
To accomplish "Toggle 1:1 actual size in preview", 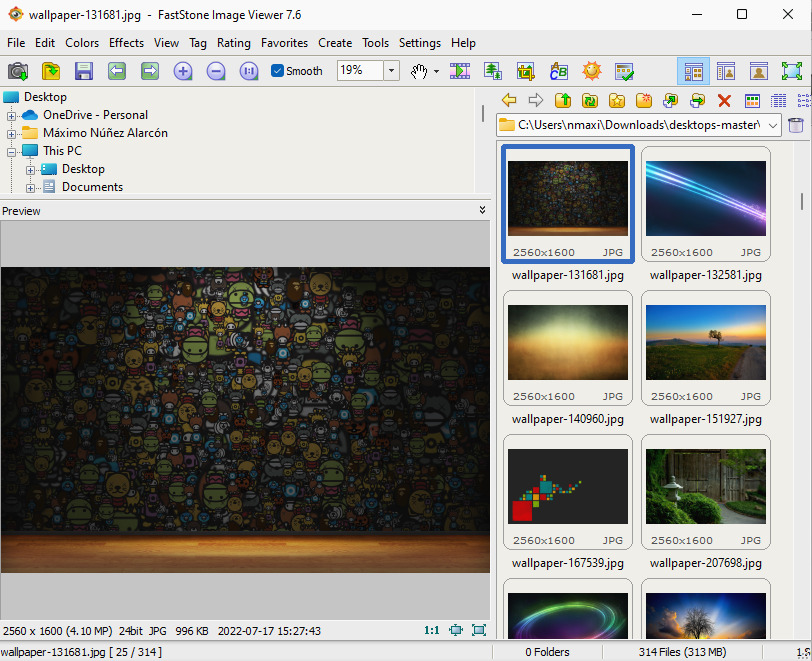I will (432, 630).
